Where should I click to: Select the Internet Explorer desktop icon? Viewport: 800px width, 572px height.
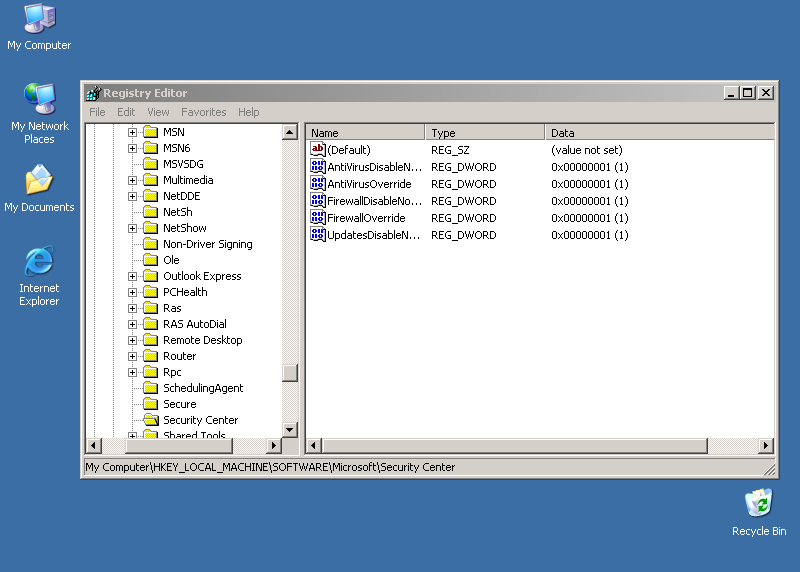tap(39, 276)
